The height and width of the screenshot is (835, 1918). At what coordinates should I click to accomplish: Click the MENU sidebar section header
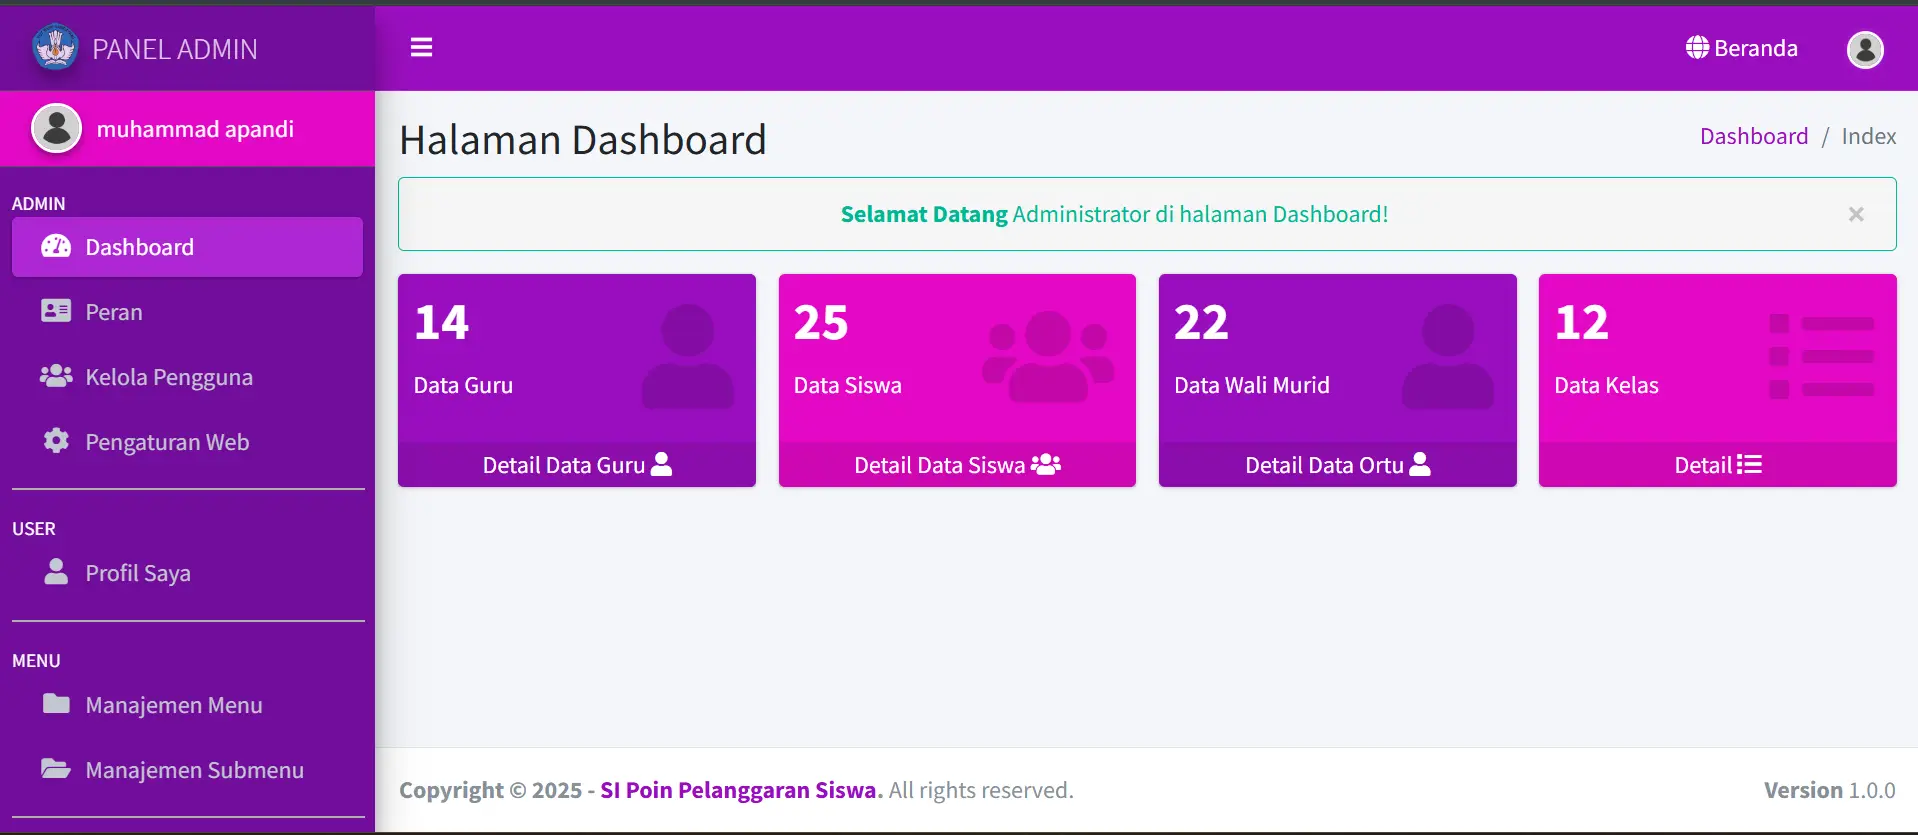36,660
